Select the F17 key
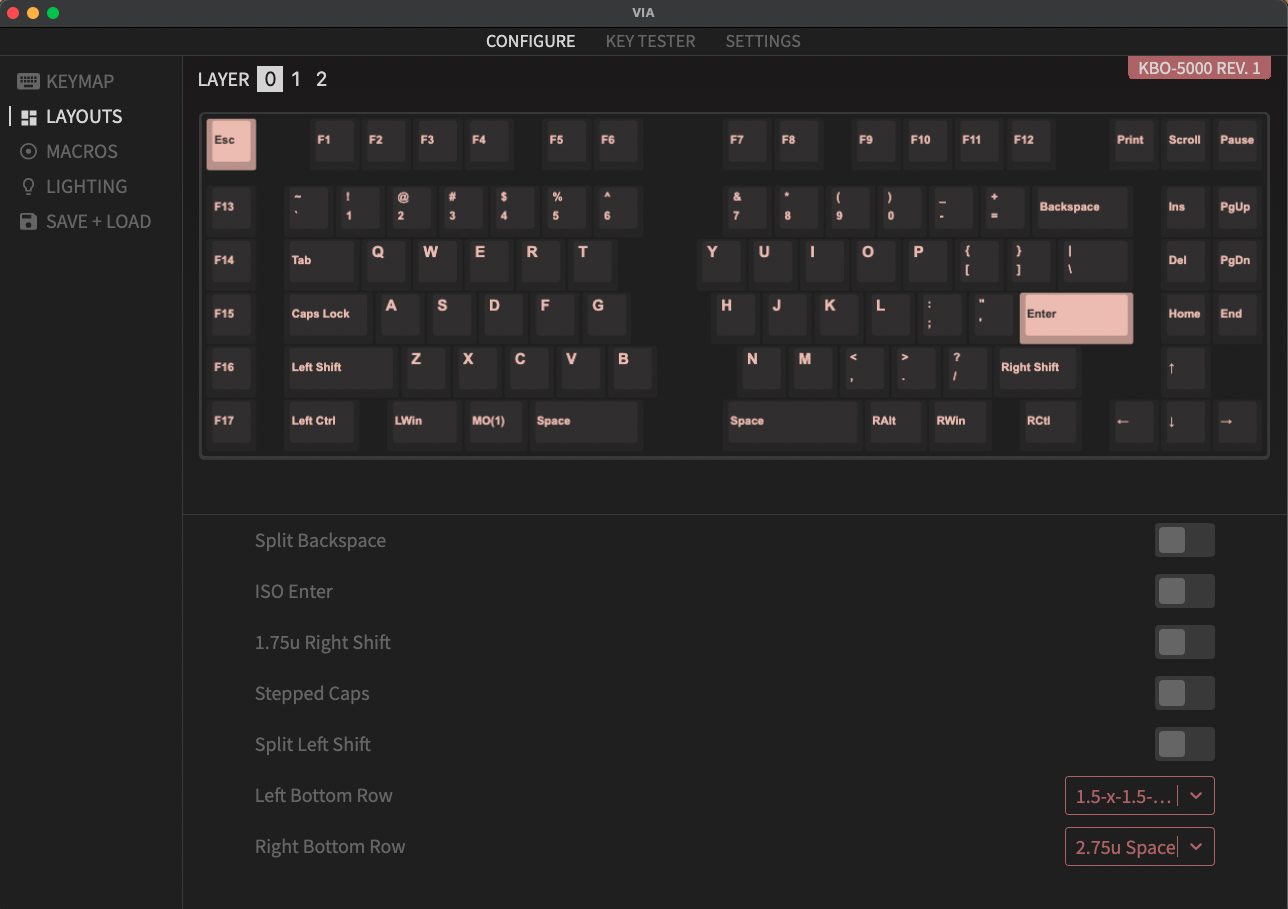The image size is (1288, 909). (231, 425)
